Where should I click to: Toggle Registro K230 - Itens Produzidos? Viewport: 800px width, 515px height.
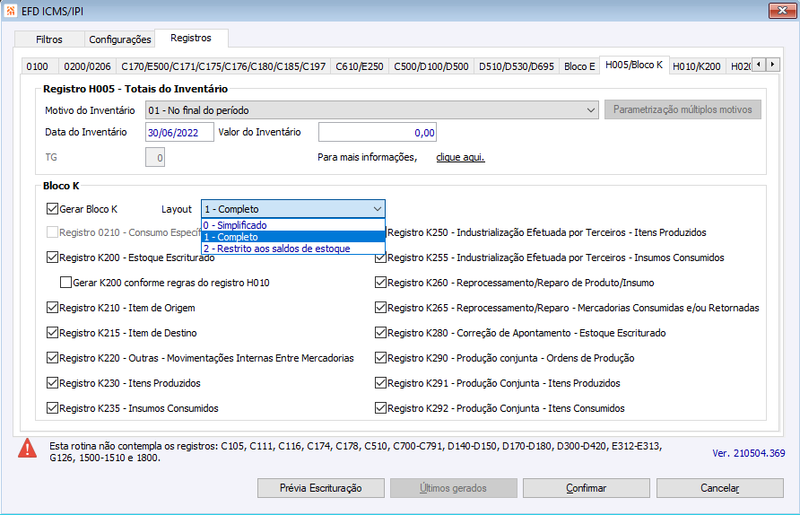pos(52,383)
